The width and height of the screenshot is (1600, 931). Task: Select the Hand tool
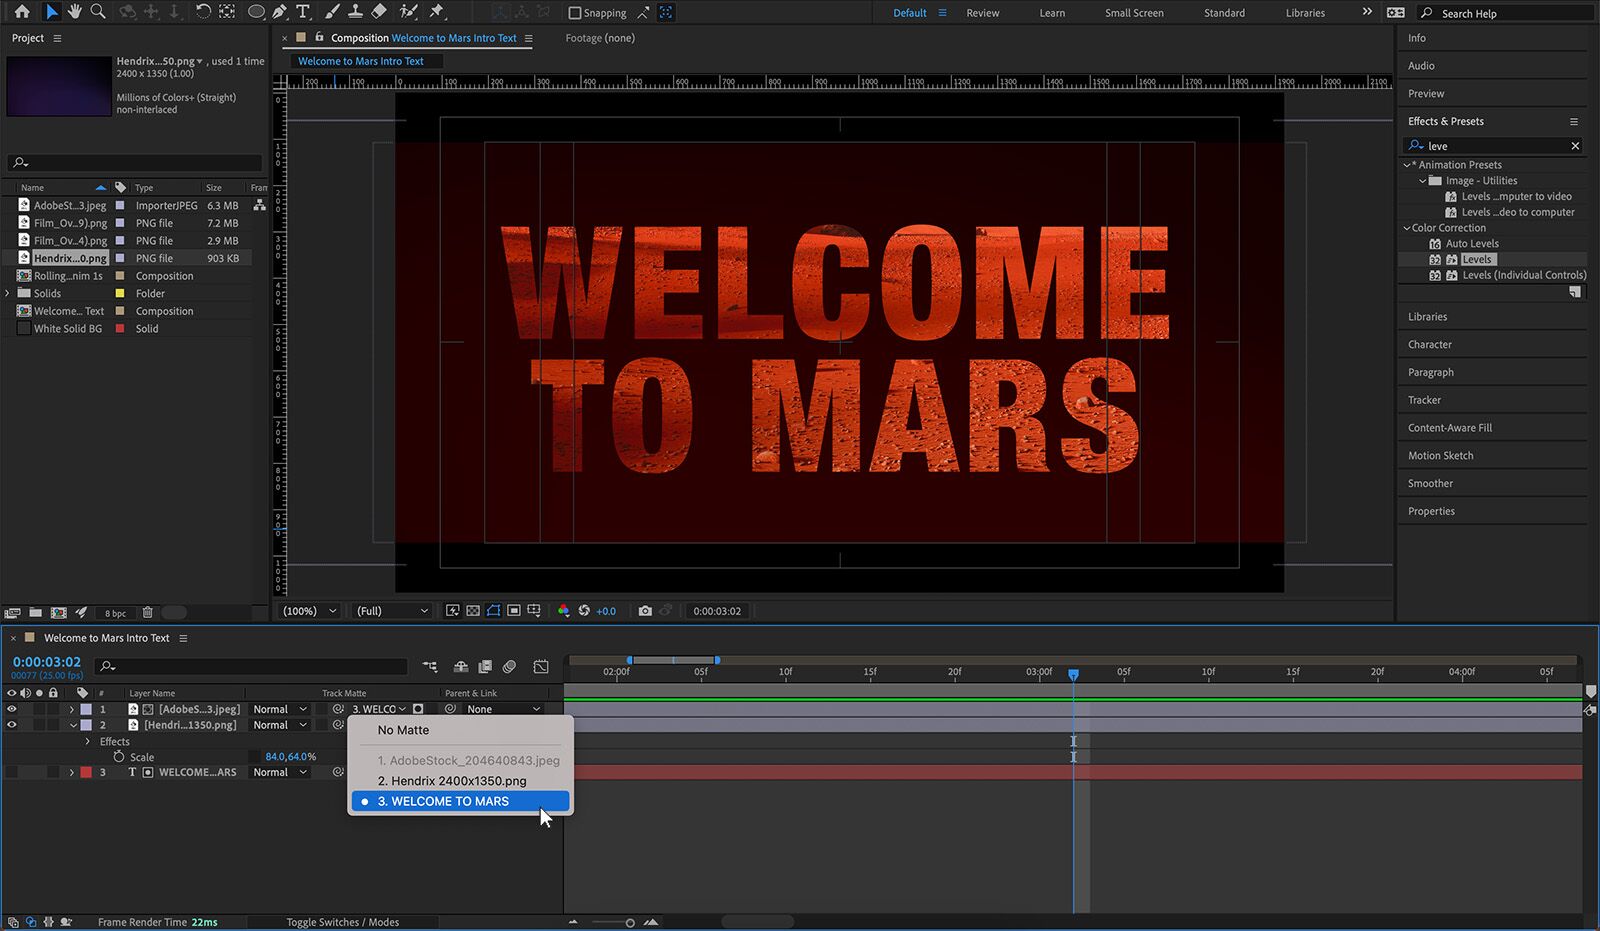tap(74, 12)
